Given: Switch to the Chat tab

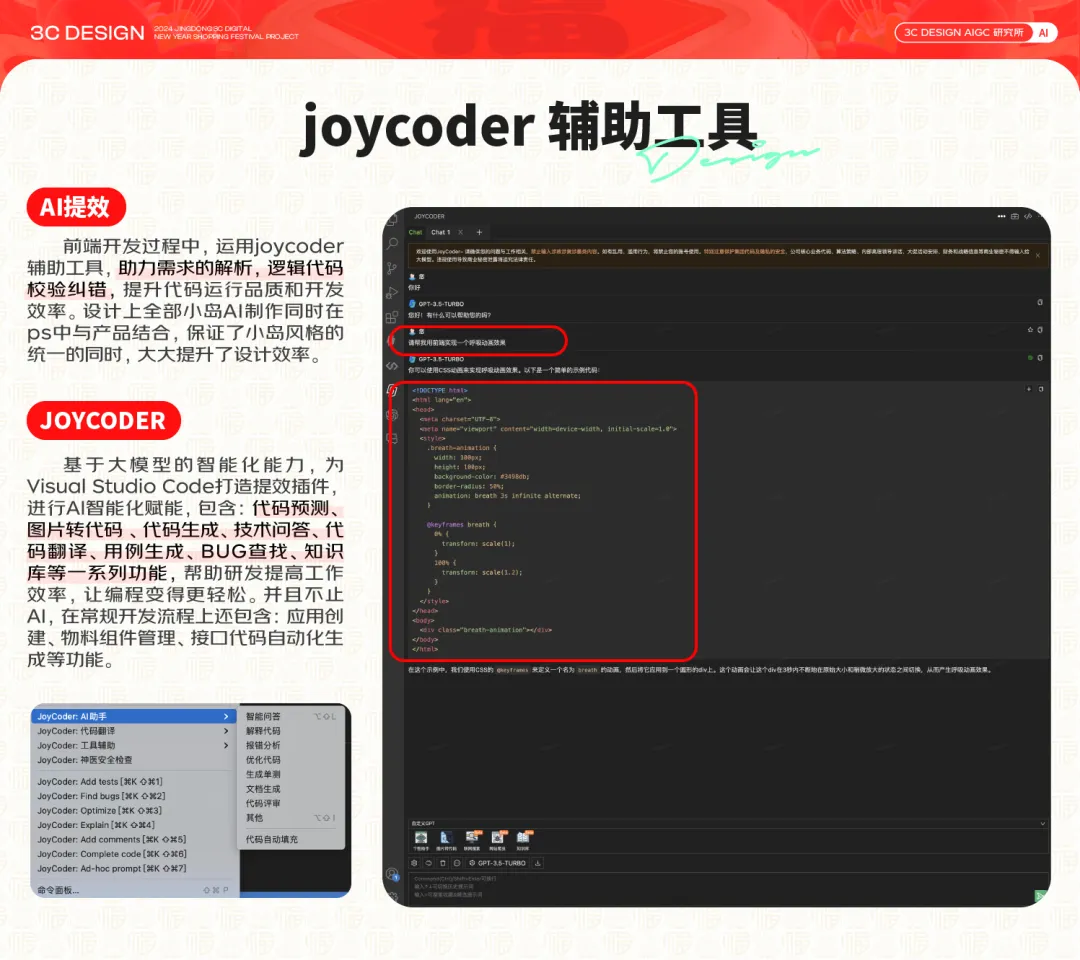Looking at the screenshot, I should pyautogui.click(x=415, y=232).
